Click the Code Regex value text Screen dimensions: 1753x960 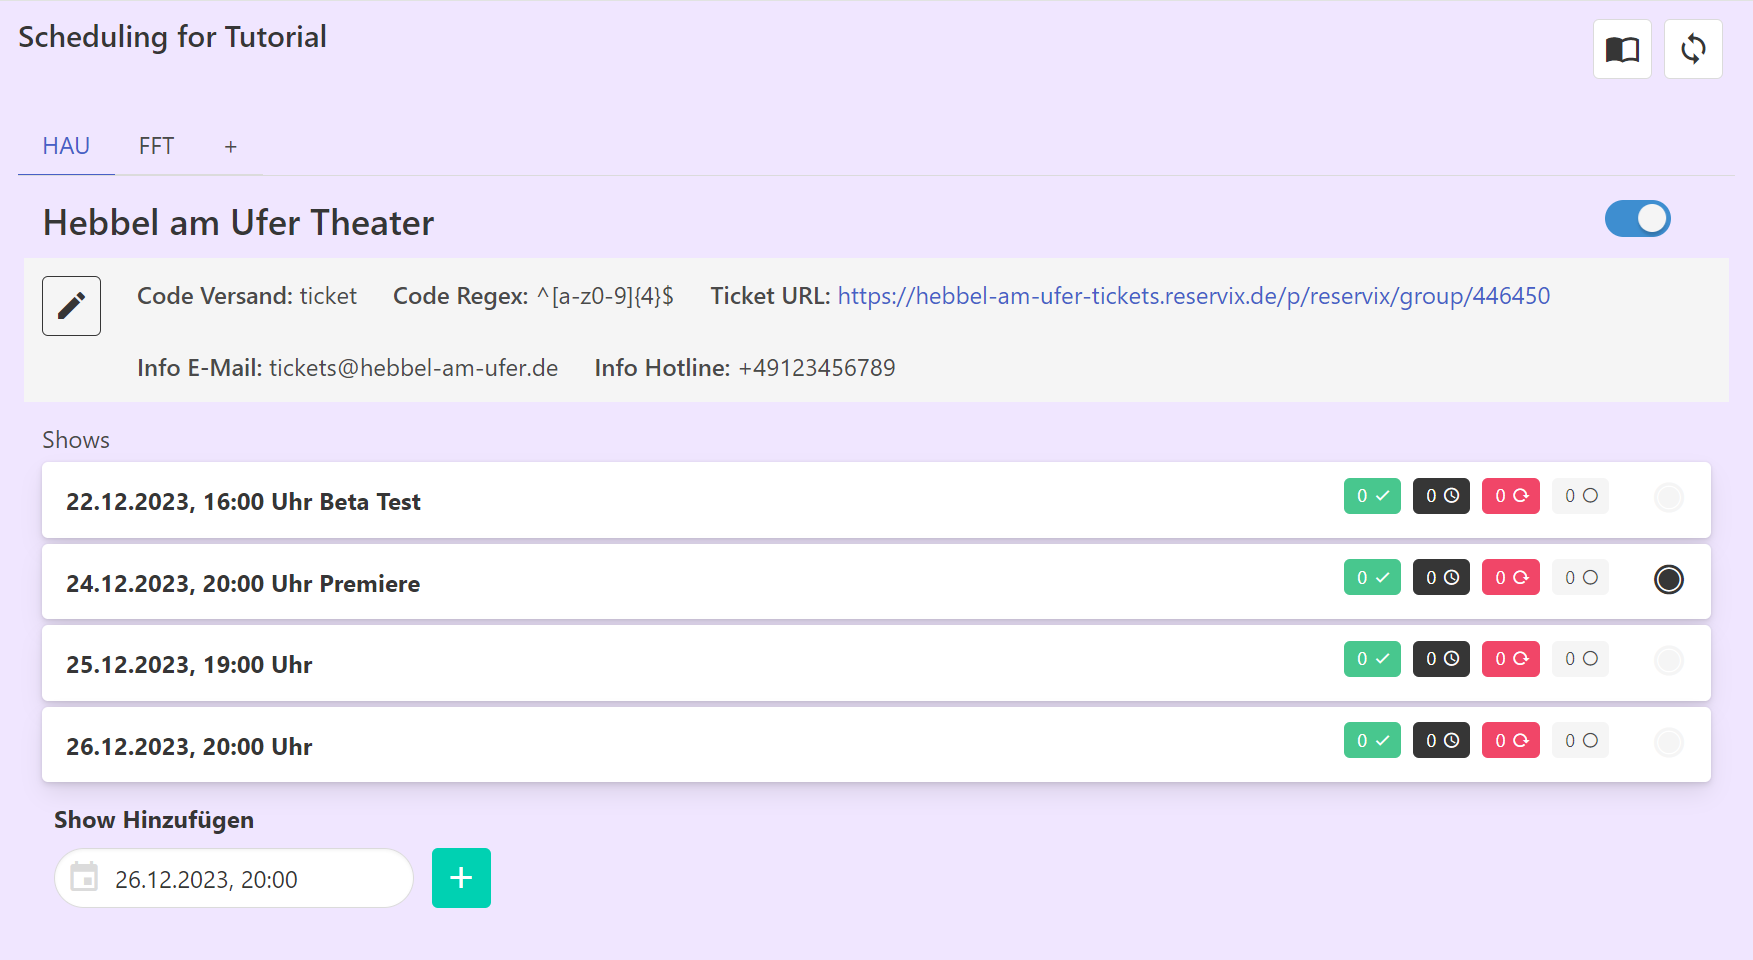605,296
